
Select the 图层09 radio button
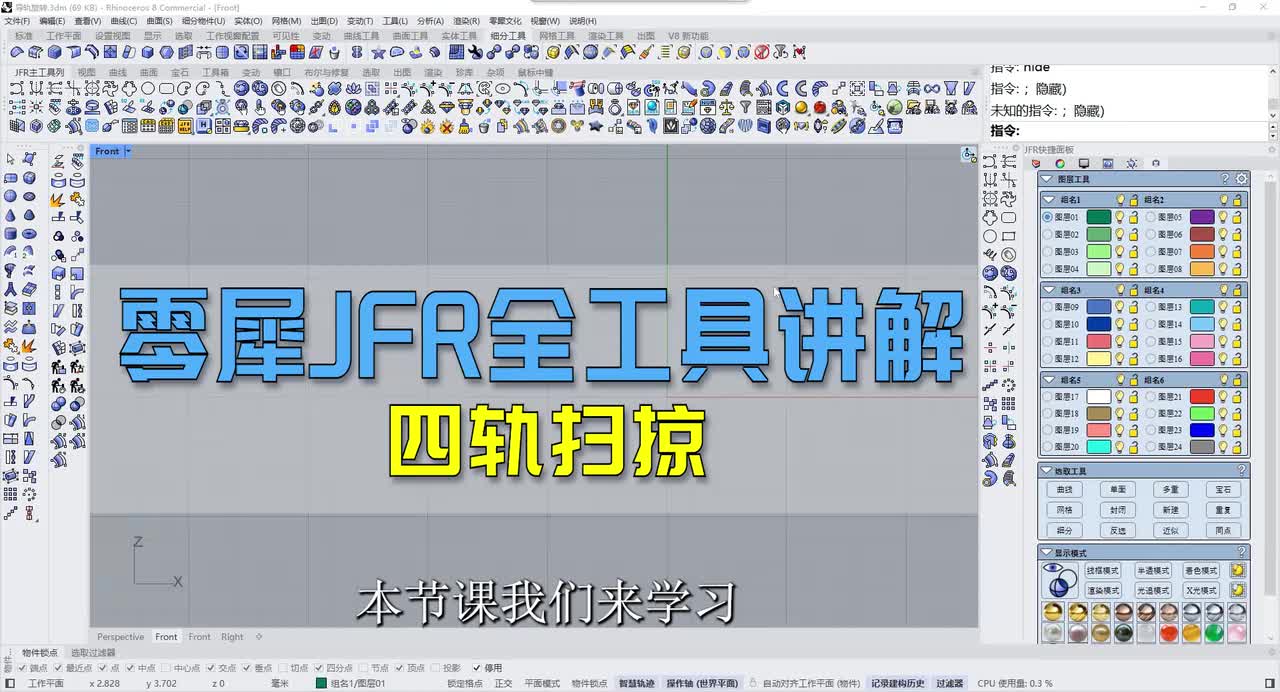pyautogui.click(x=1047, y=307)
